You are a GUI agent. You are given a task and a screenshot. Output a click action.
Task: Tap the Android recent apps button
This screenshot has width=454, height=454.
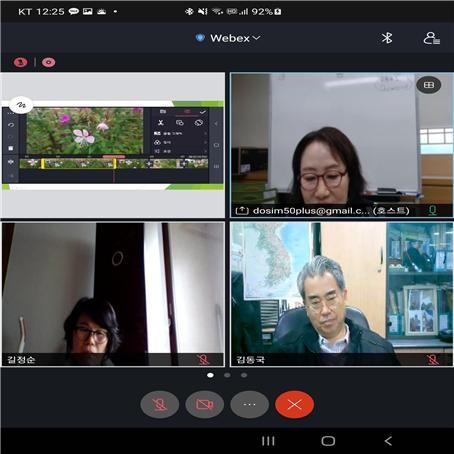point(268,441)
